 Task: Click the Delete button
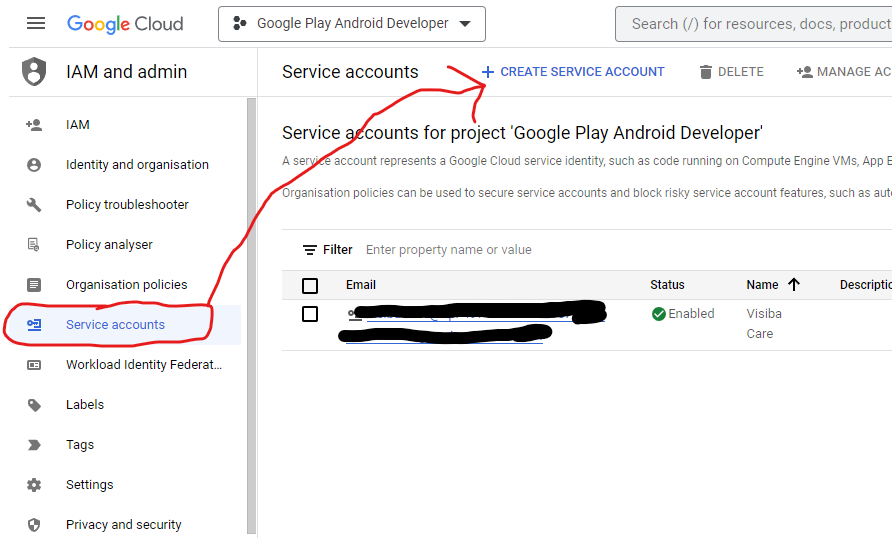[x=732, y=72]
